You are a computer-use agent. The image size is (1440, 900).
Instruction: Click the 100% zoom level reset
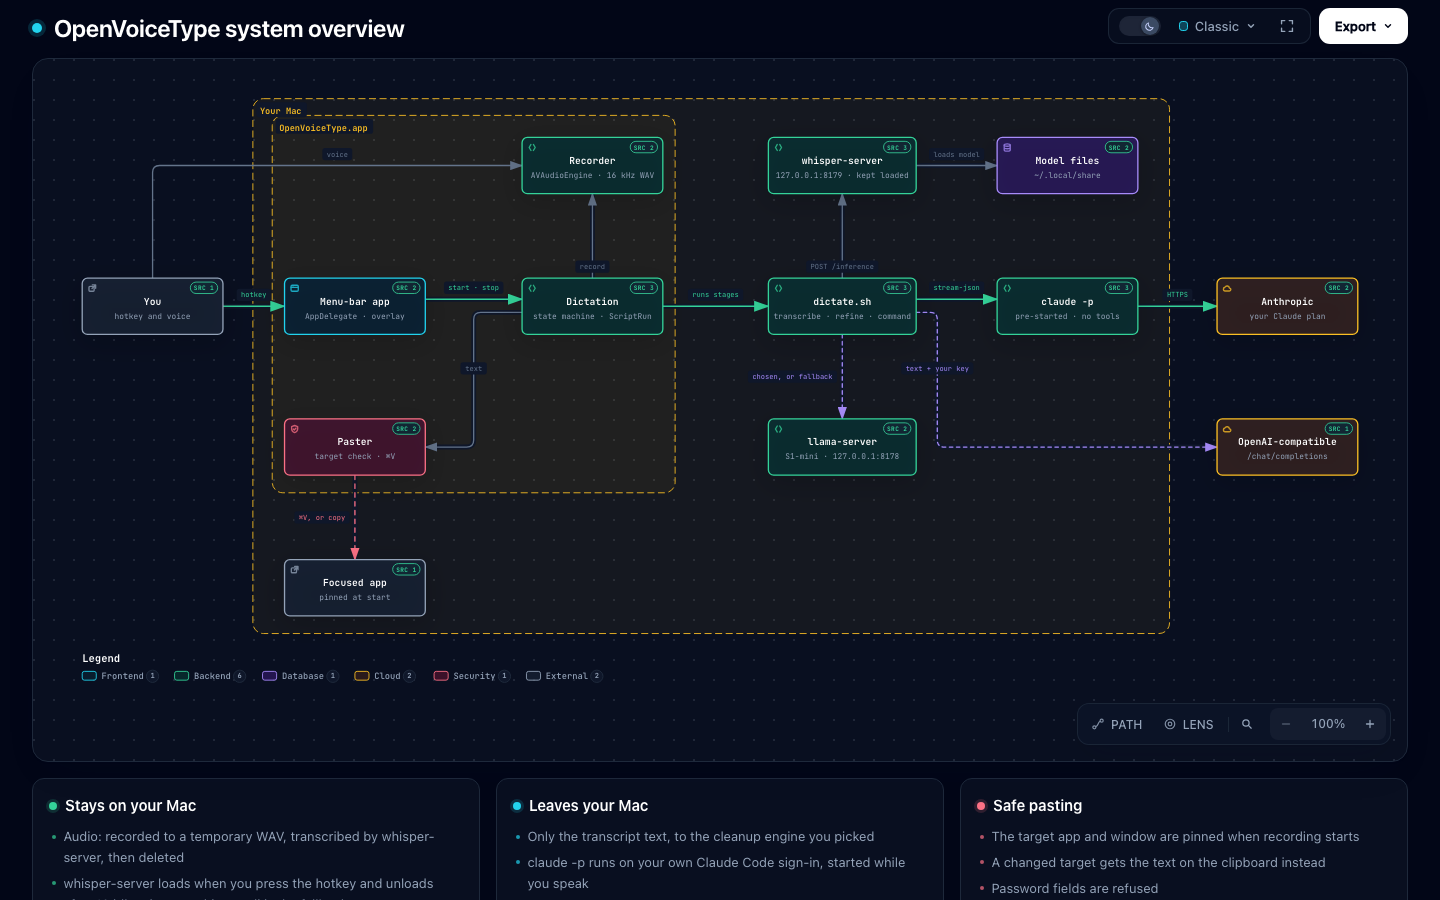pyautogui.click(x=1328, y=724)
